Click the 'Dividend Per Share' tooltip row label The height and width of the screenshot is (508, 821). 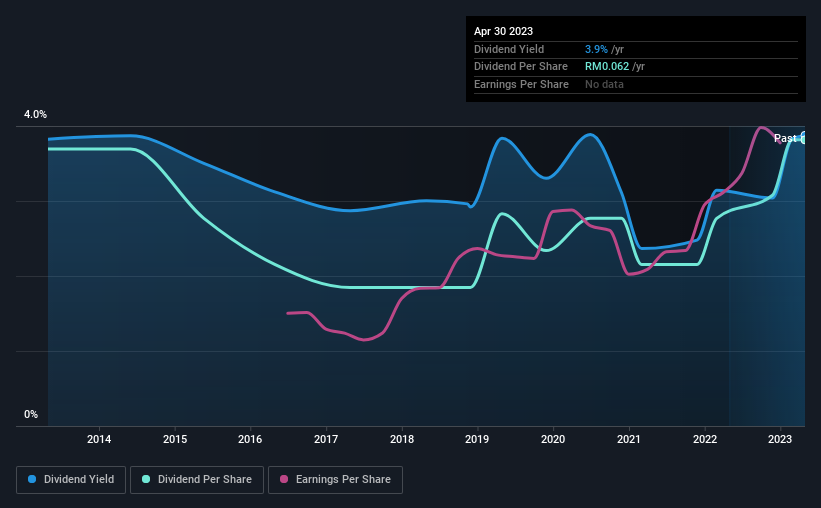[520, 67]
